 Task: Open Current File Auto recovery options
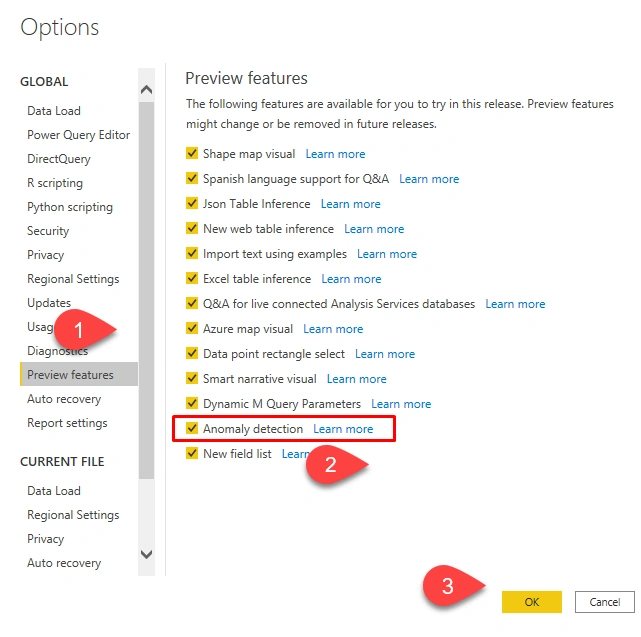64,563
